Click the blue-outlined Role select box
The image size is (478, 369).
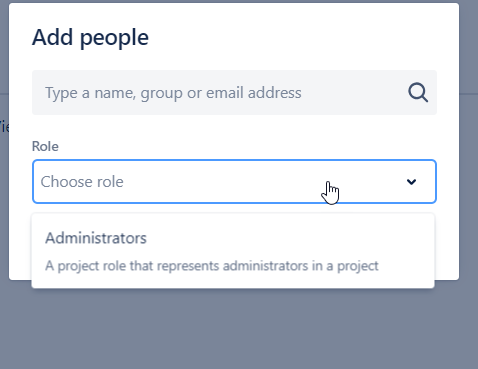[x=234, y=181]
